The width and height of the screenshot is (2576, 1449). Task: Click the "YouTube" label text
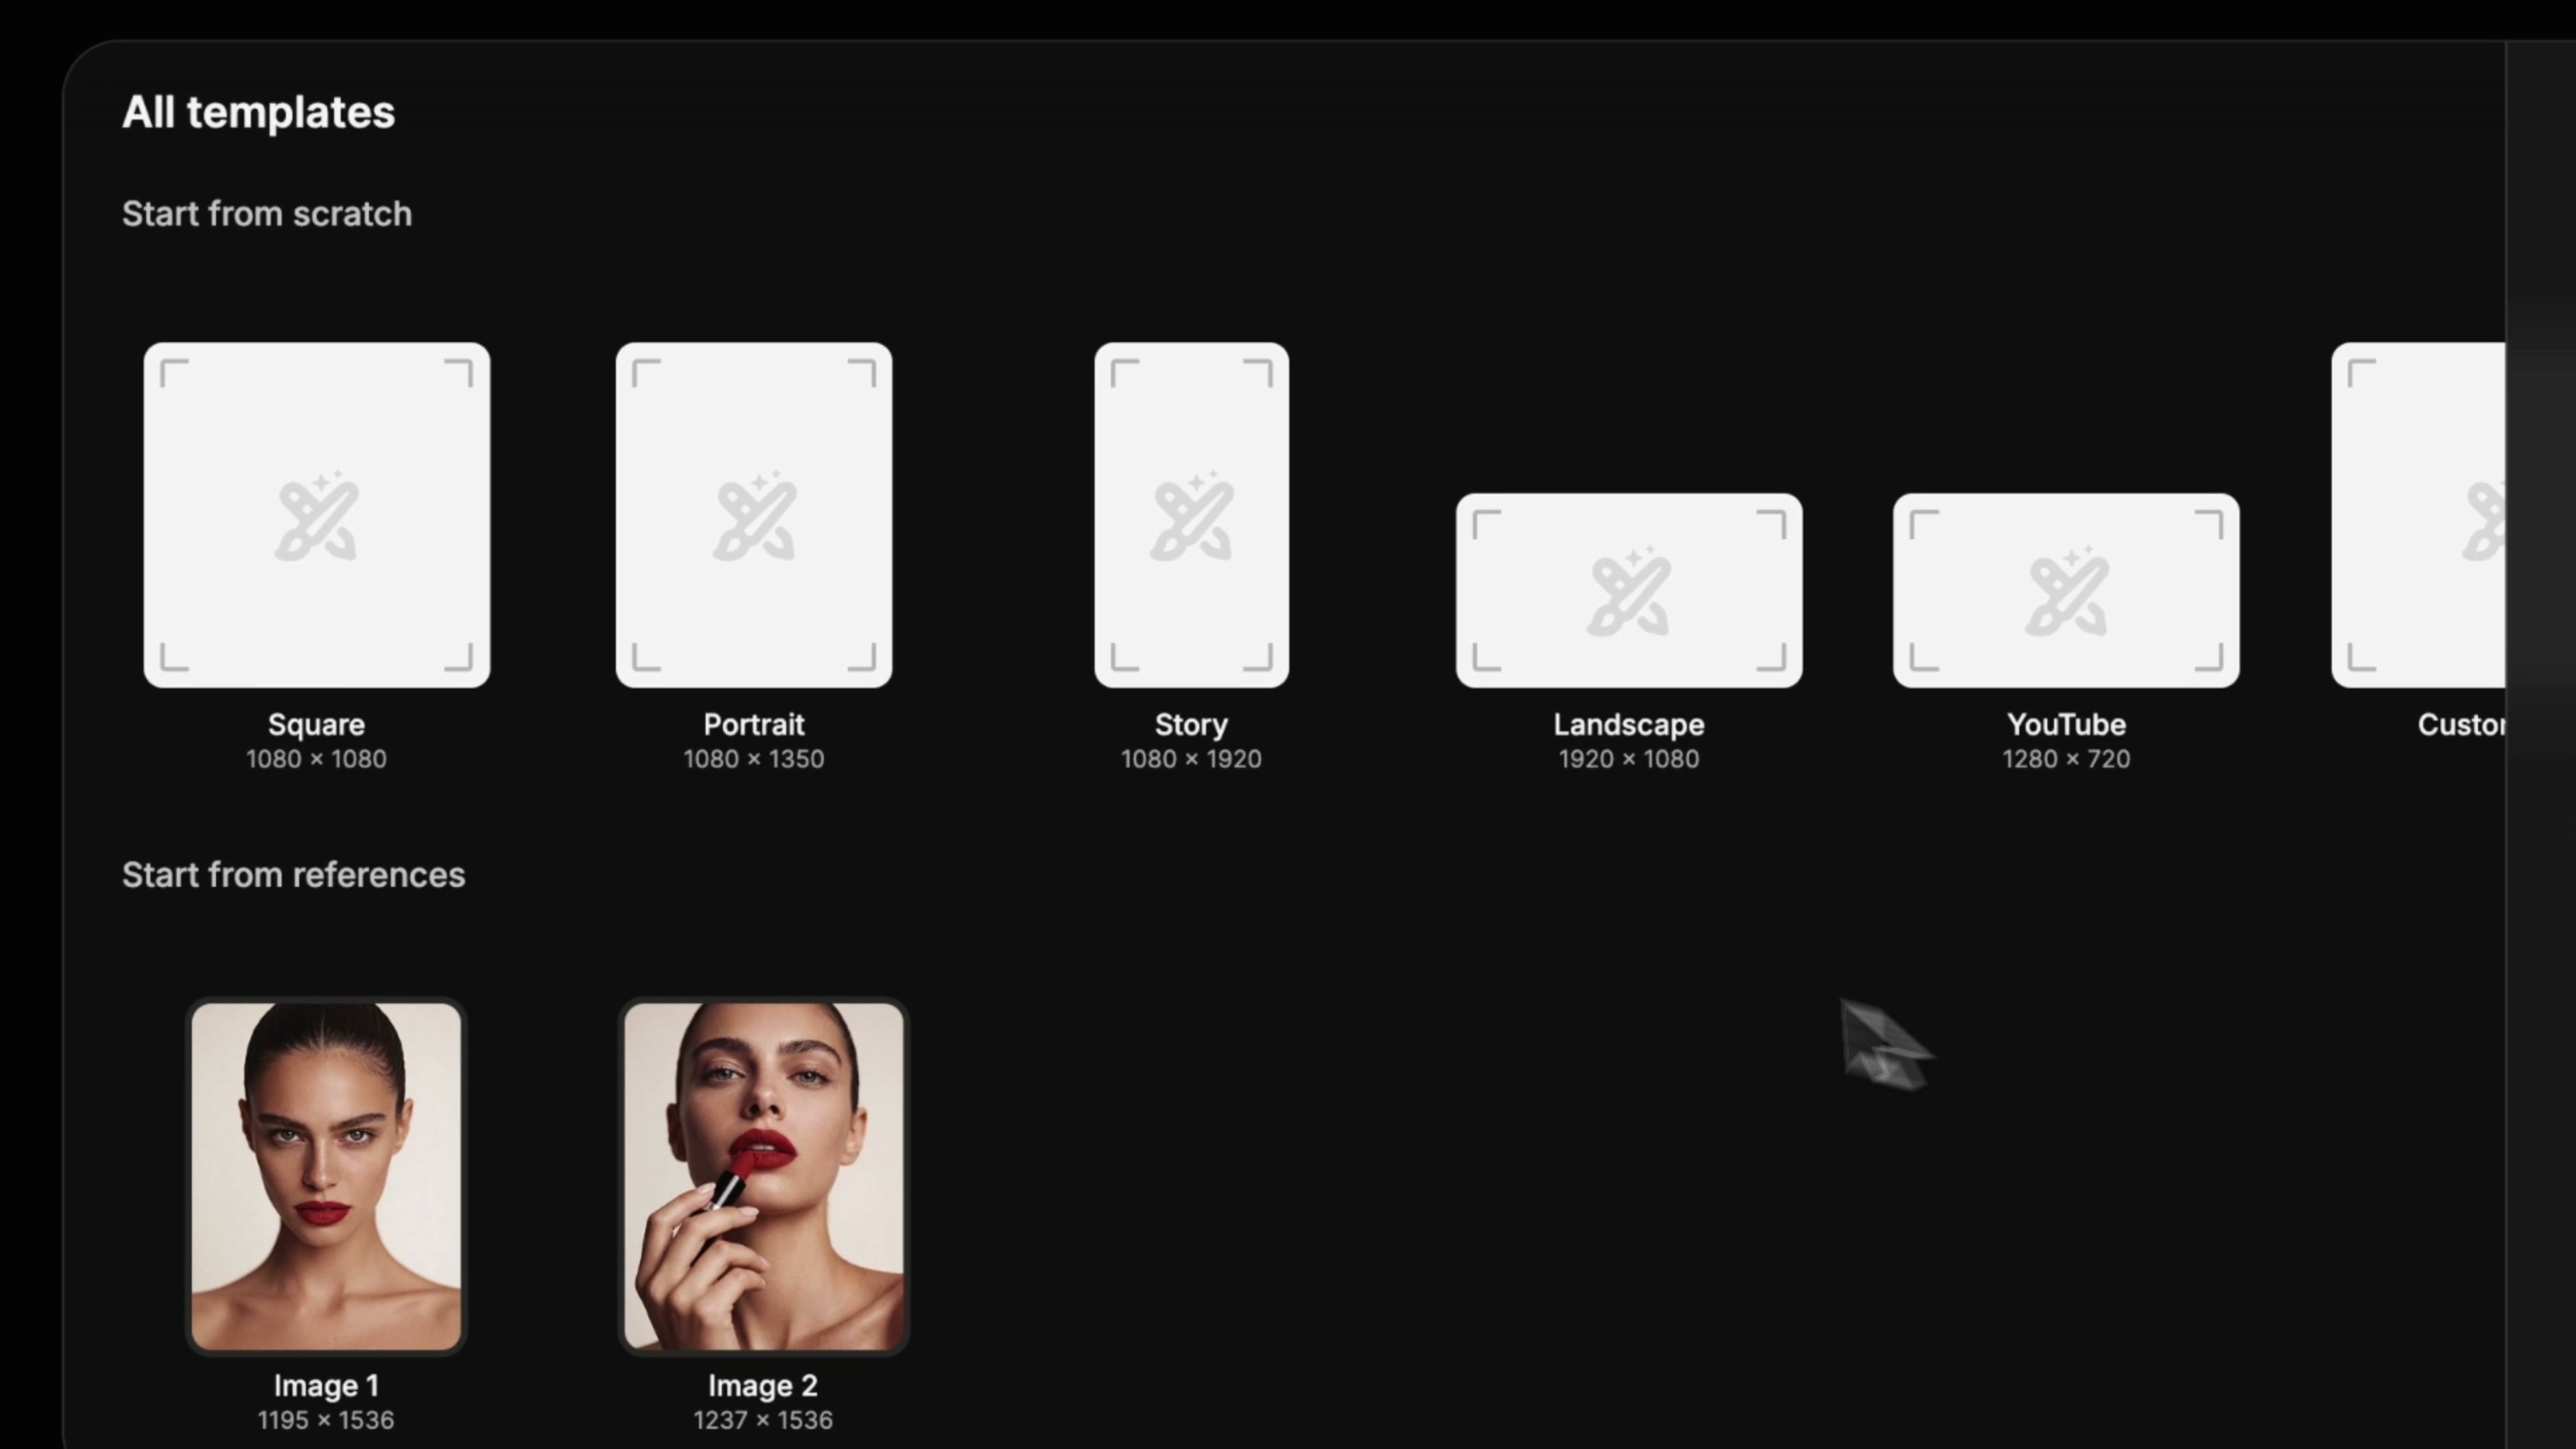(x=2066, y=724)
